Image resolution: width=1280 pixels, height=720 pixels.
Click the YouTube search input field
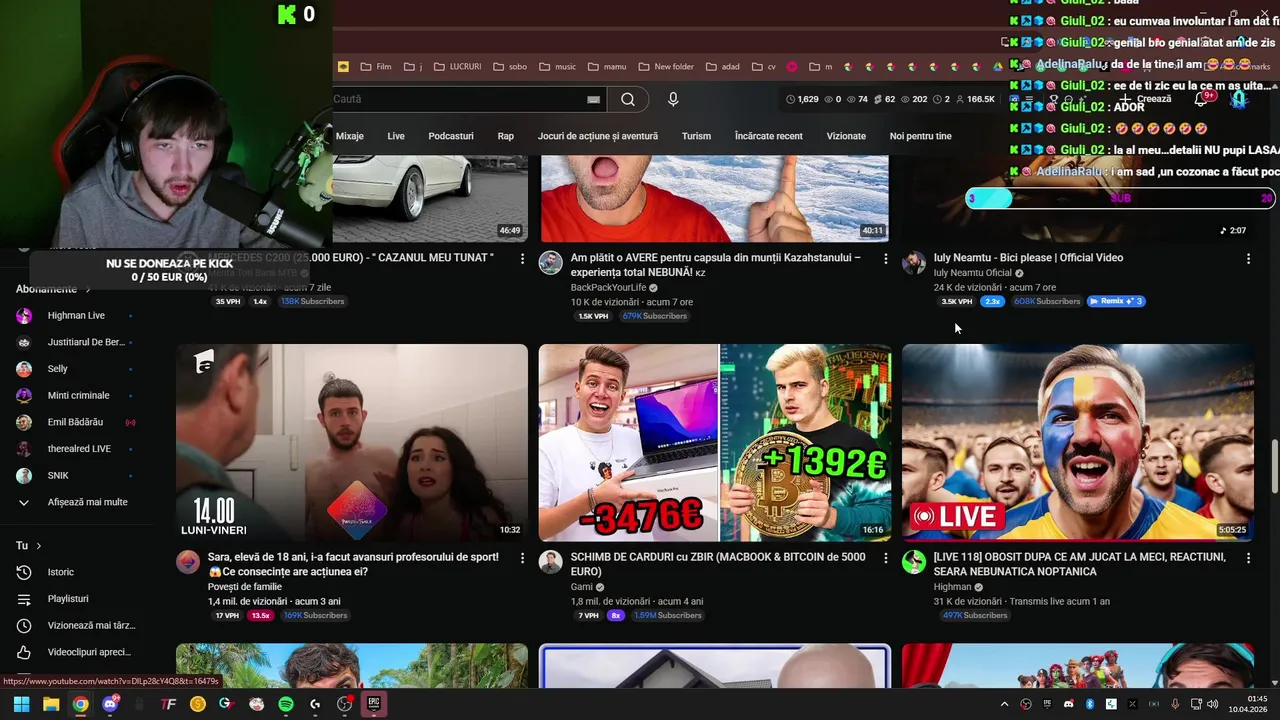click(x=457, y=99)
